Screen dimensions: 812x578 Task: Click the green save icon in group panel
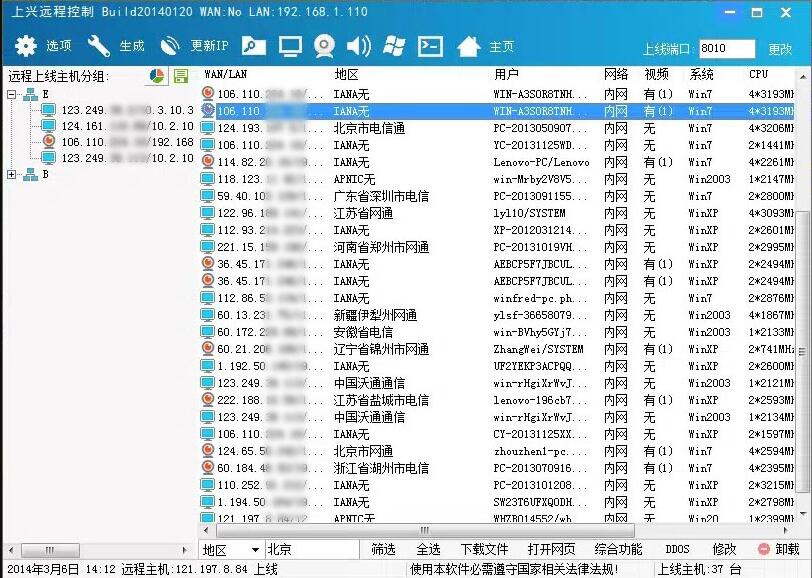181,76
